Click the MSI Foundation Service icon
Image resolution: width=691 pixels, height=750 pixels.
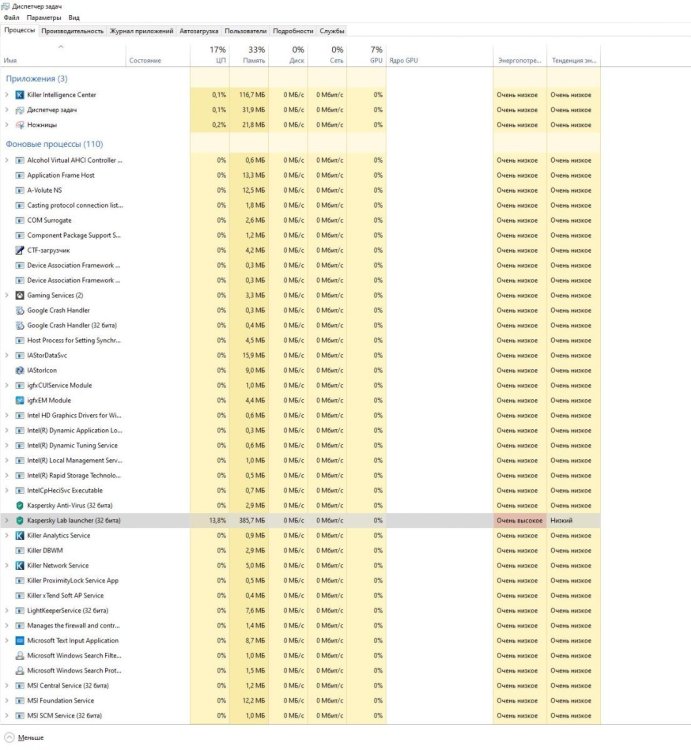[20, 701]
